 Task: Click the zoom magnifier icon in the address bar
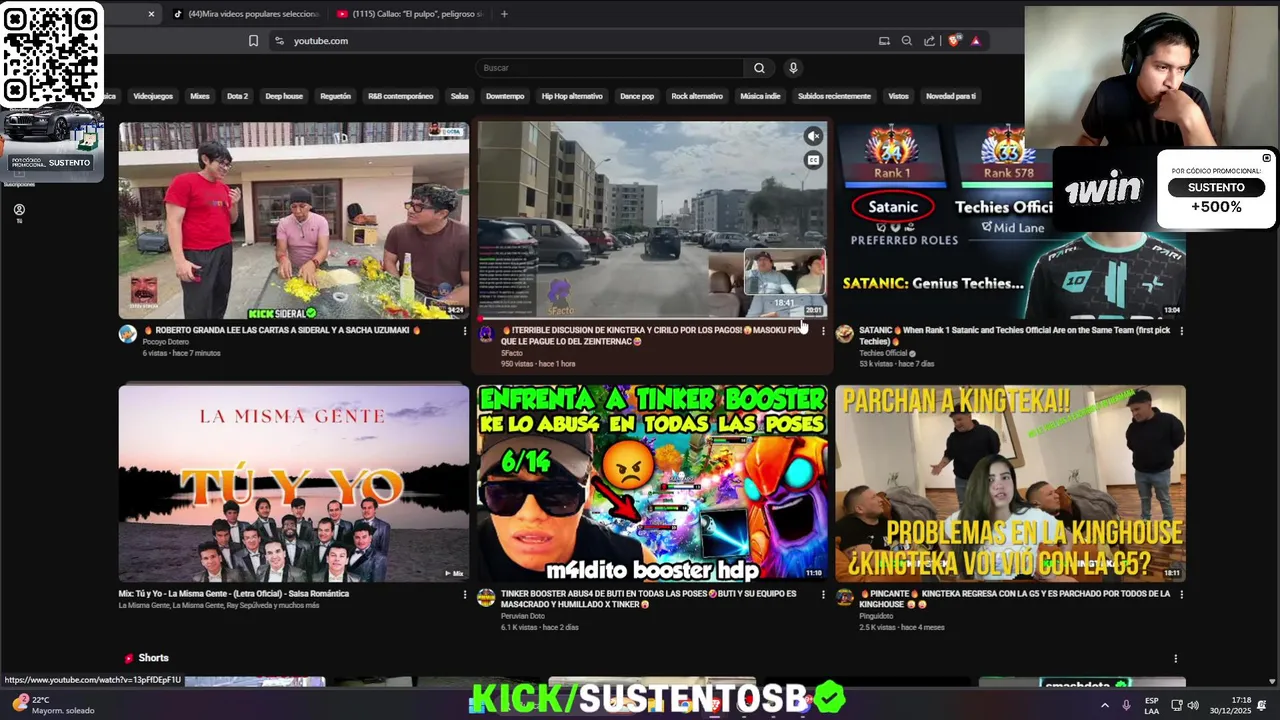pos(907,41)
